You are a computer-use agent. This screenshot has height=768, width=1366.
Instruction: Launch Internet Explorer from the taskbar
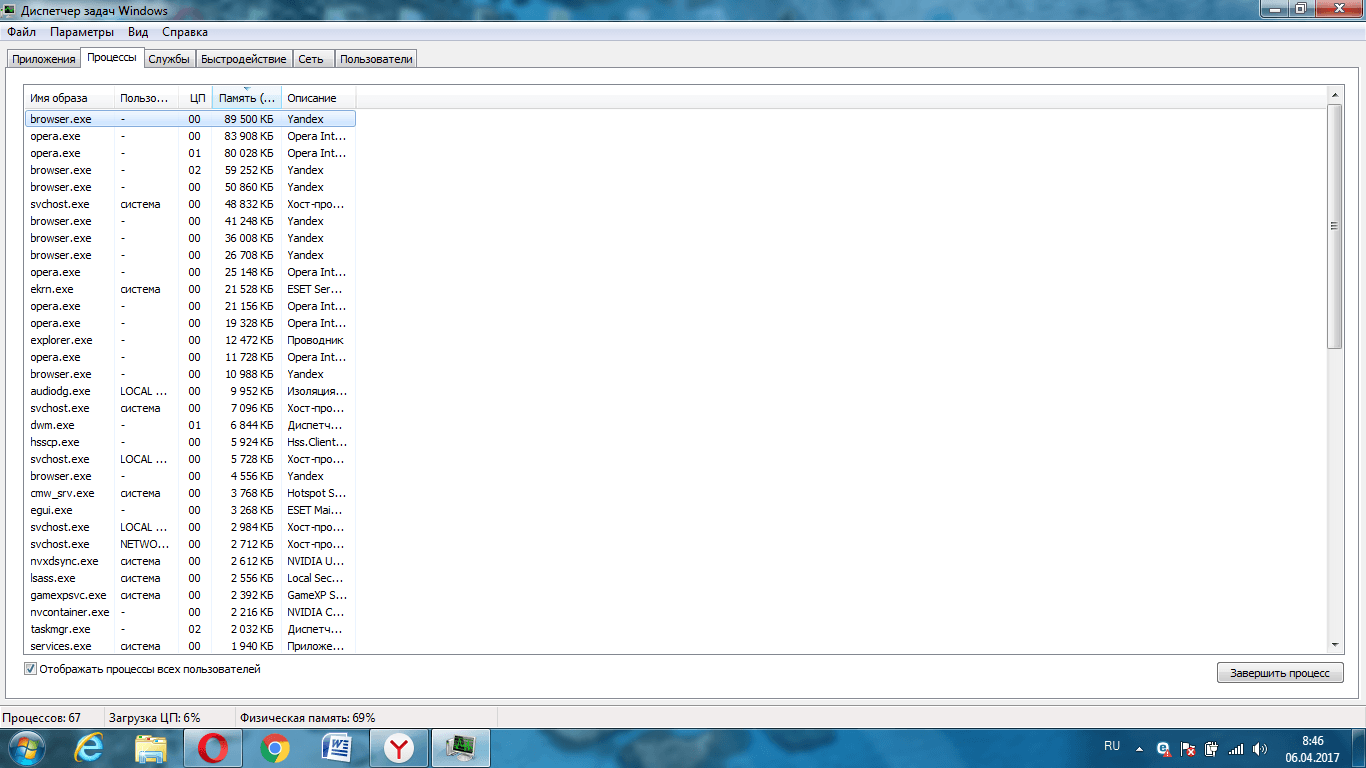point(91,747)
